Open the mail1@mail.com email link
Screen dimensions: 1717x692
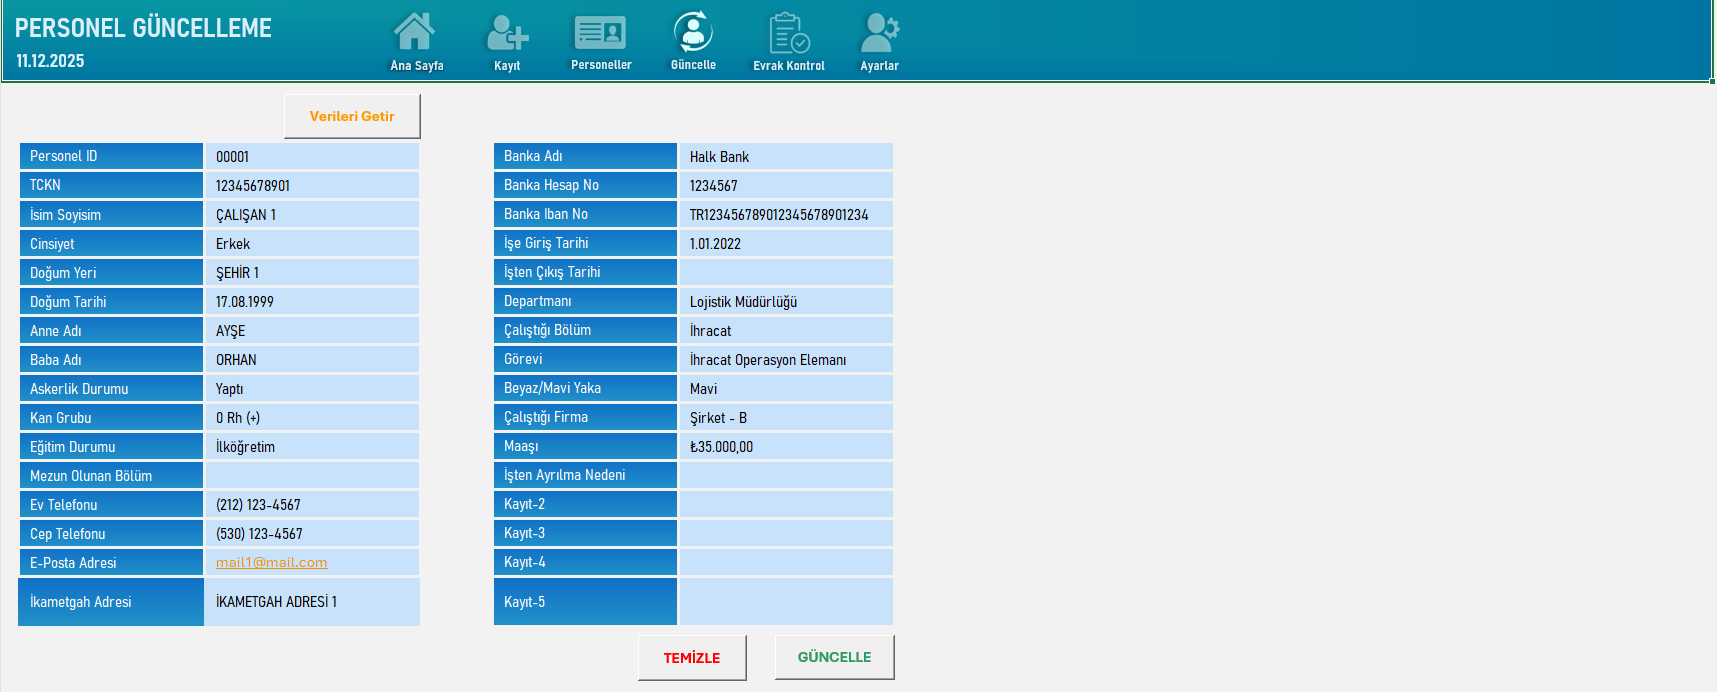pos(272,563)
